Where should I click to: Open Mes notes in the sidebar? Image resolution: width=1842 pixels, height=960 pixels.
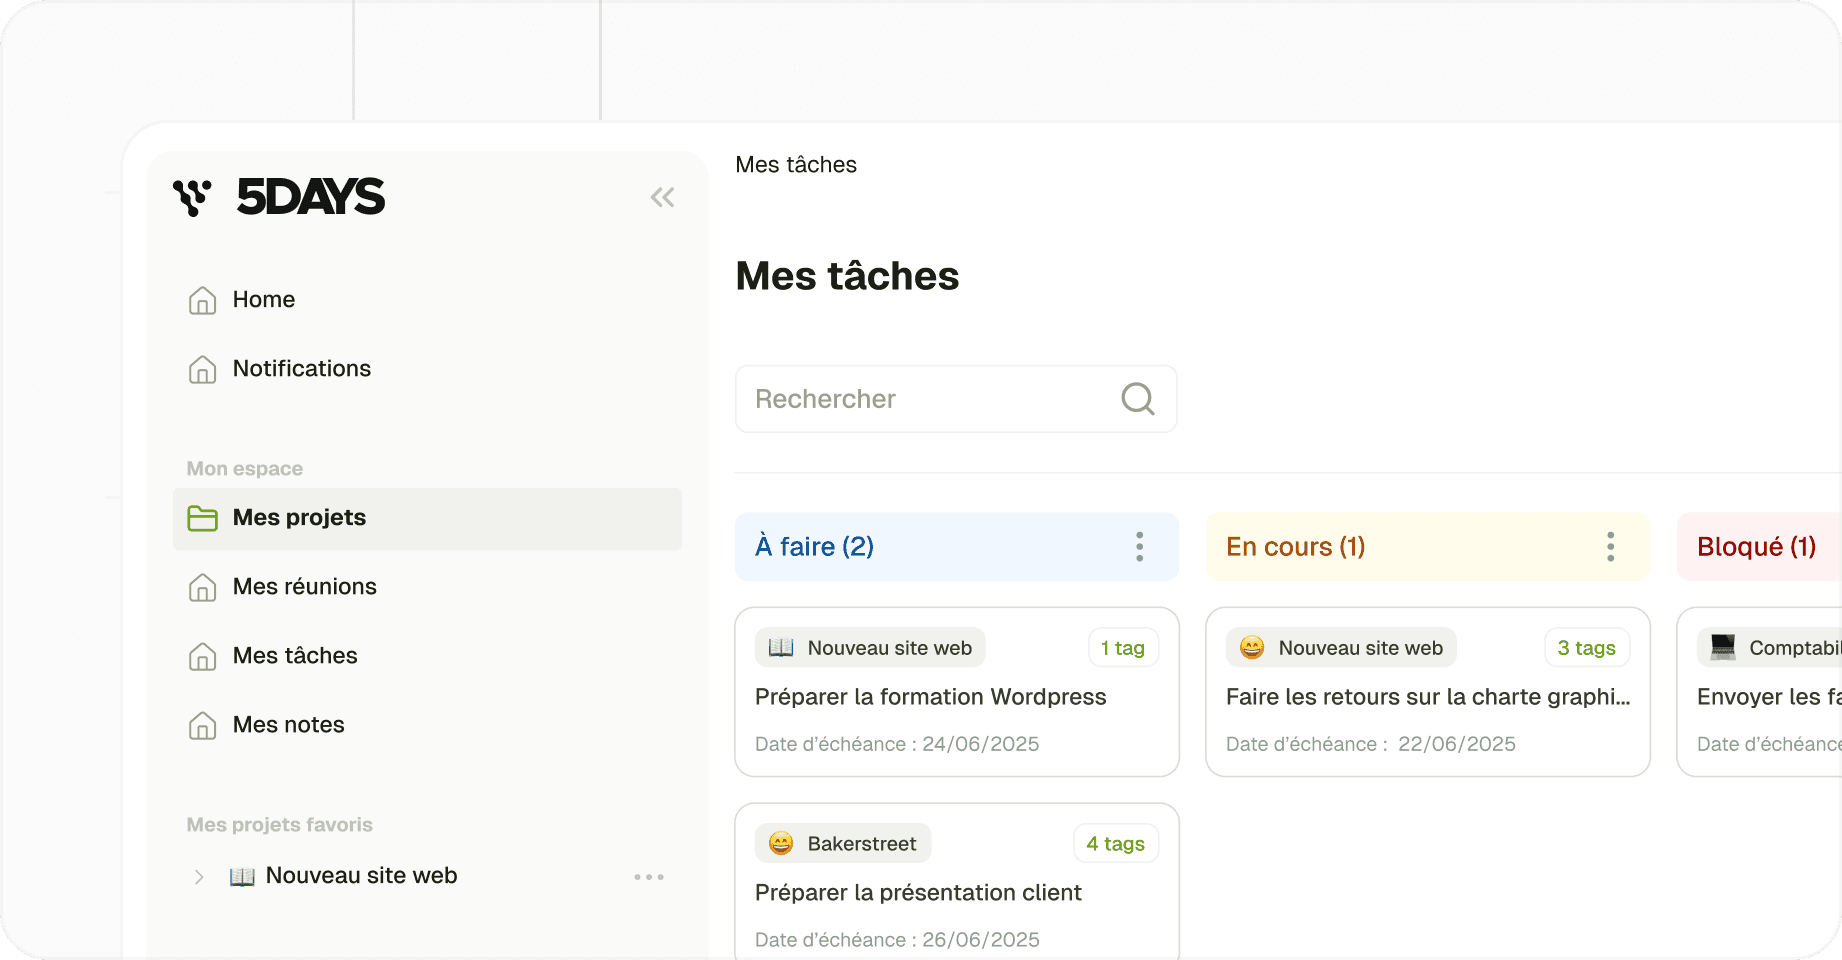click(x=289, y=725)
